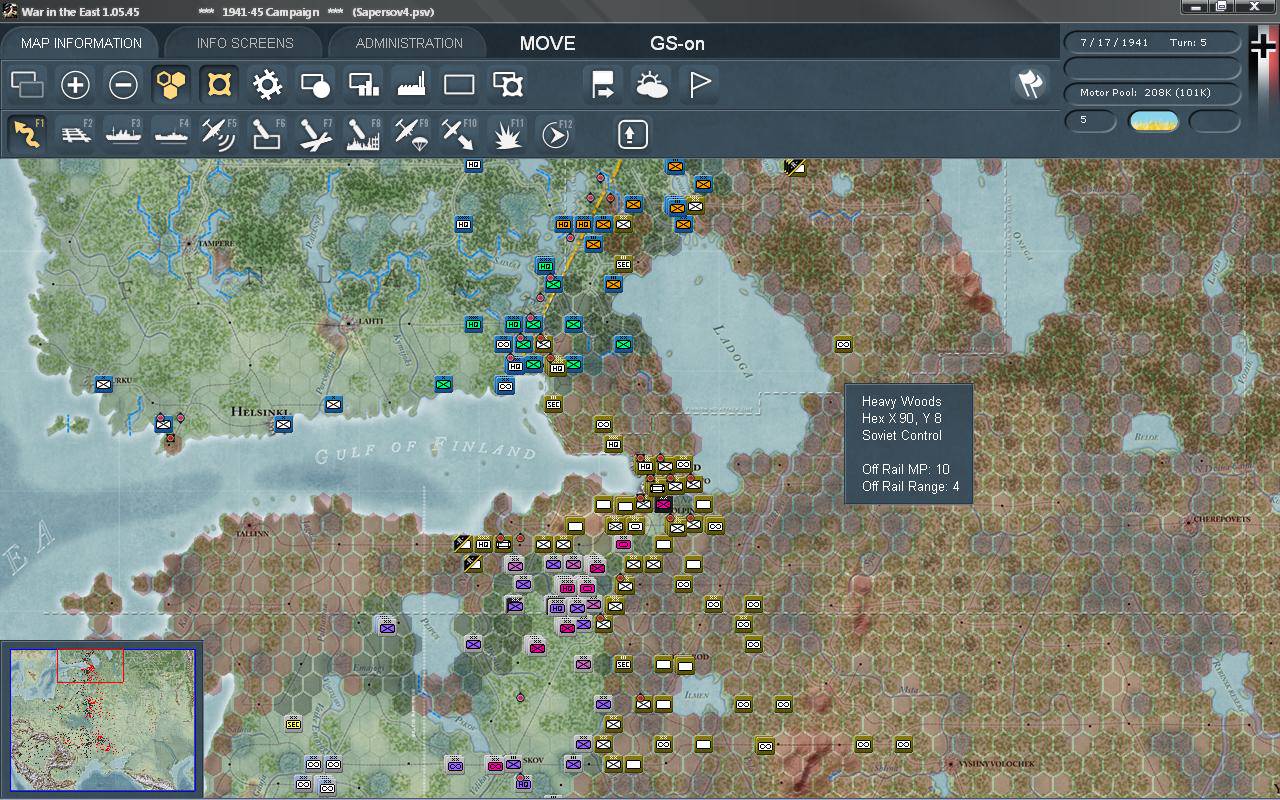Click the Tampere city label on map

click(x=215, y=243)
